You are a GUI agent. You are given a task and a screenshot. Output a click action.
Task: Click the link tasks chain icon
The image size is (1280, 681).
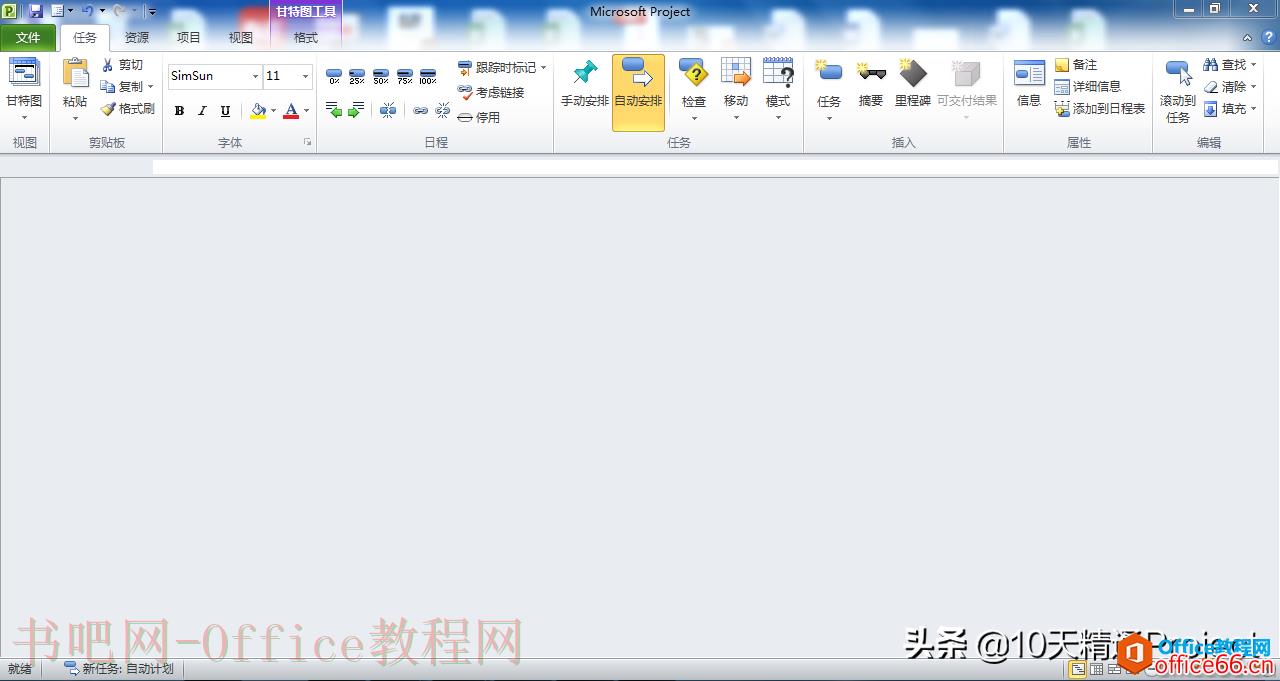click(421, 111)
